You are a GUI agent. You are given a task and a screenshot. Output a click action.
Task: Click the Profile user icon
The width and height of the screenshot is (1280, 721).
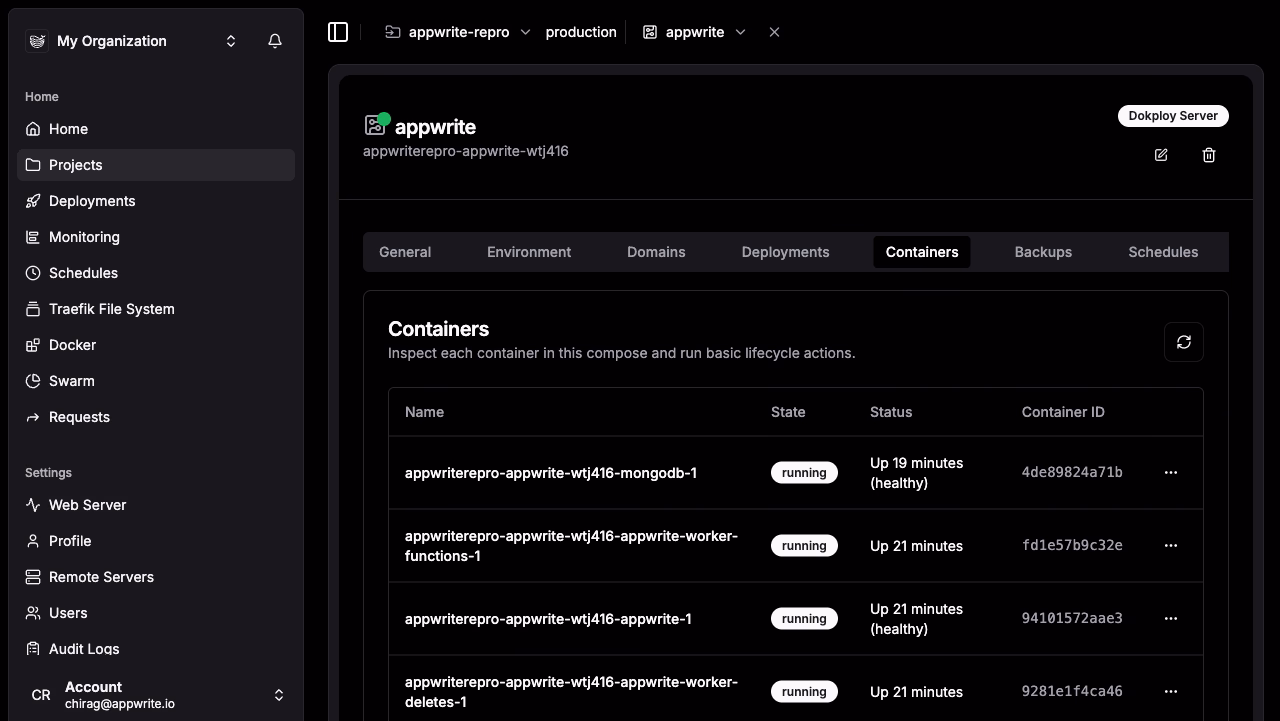pyautogui.click(x=33, y=541)
